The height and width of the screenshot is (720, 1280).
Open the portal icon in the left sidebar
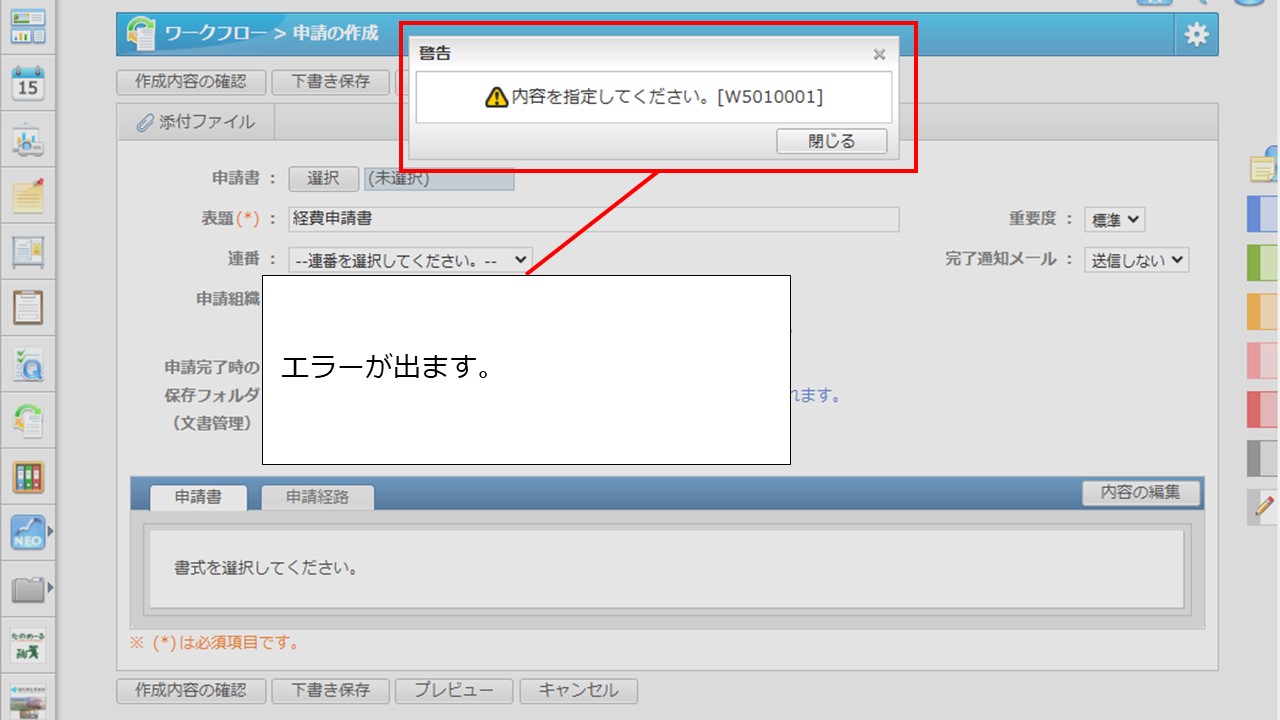tap(29, 27)
